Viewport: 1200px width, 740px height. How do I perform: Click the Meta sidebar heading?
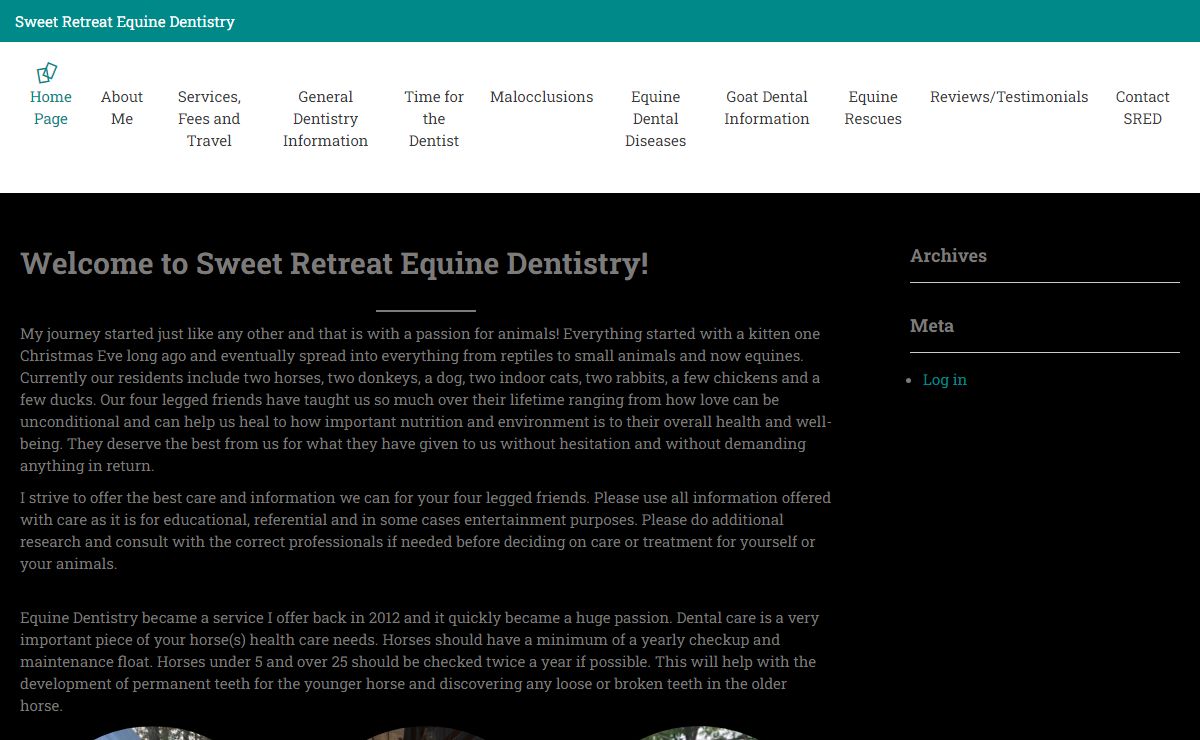coord(932,326)
